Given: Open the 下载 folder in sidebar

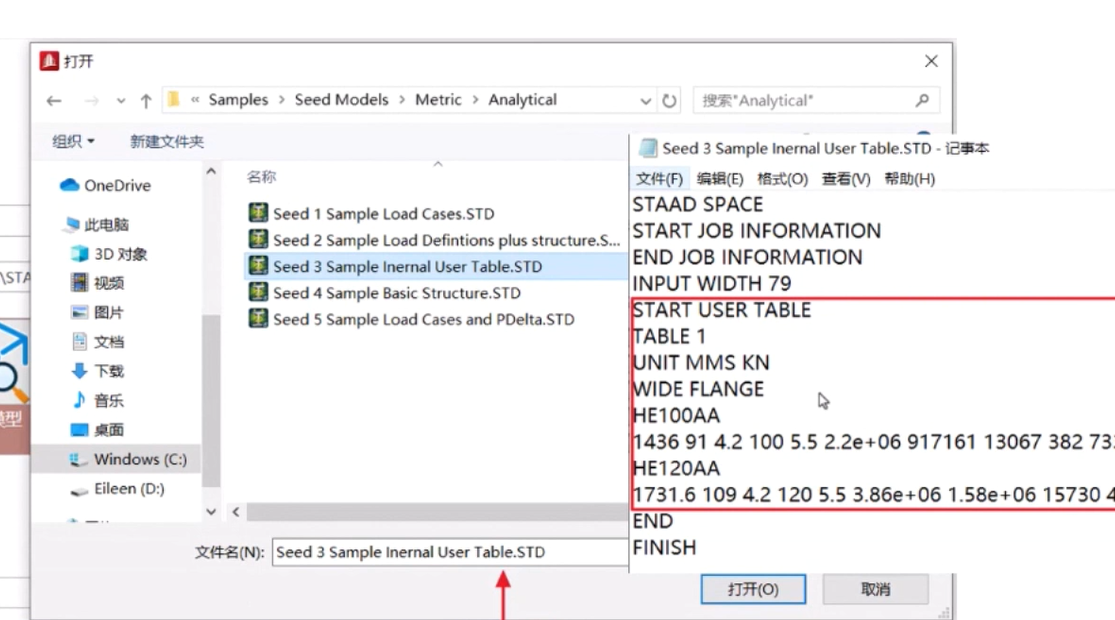Looking at the screenshot, I should 98,371.
